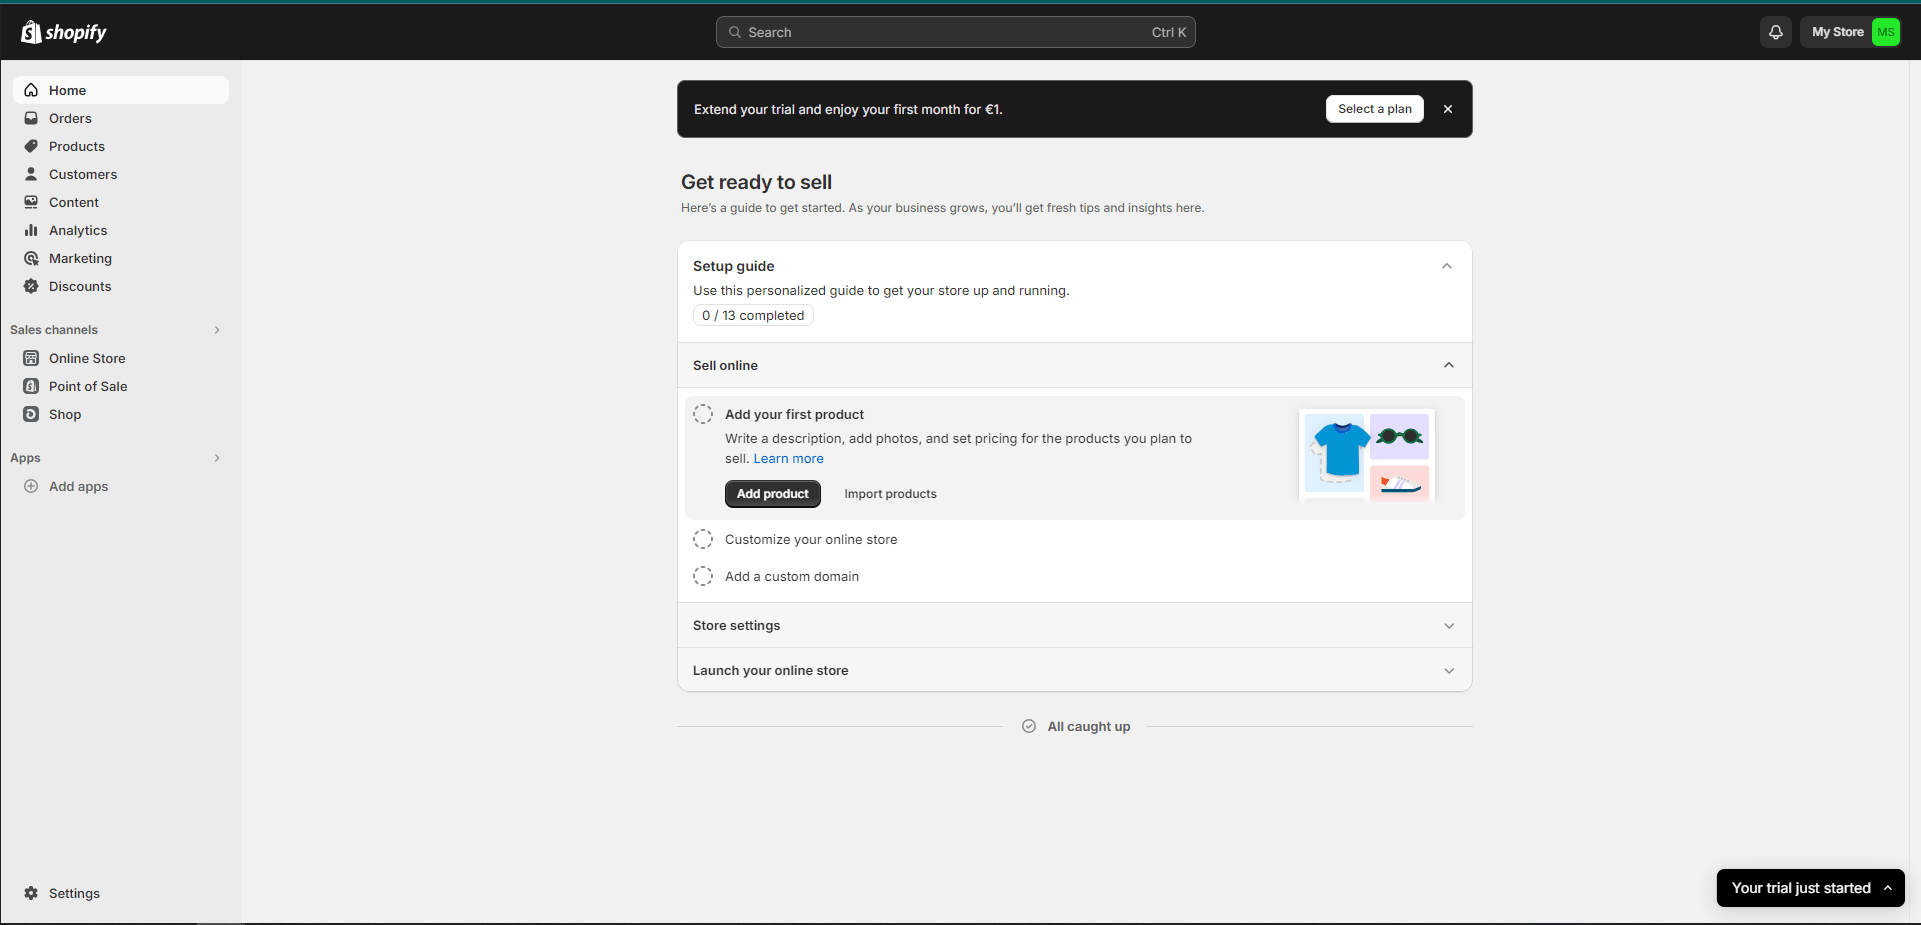
Task: Click the Add apps plus icon
Action: coord(31,486)
